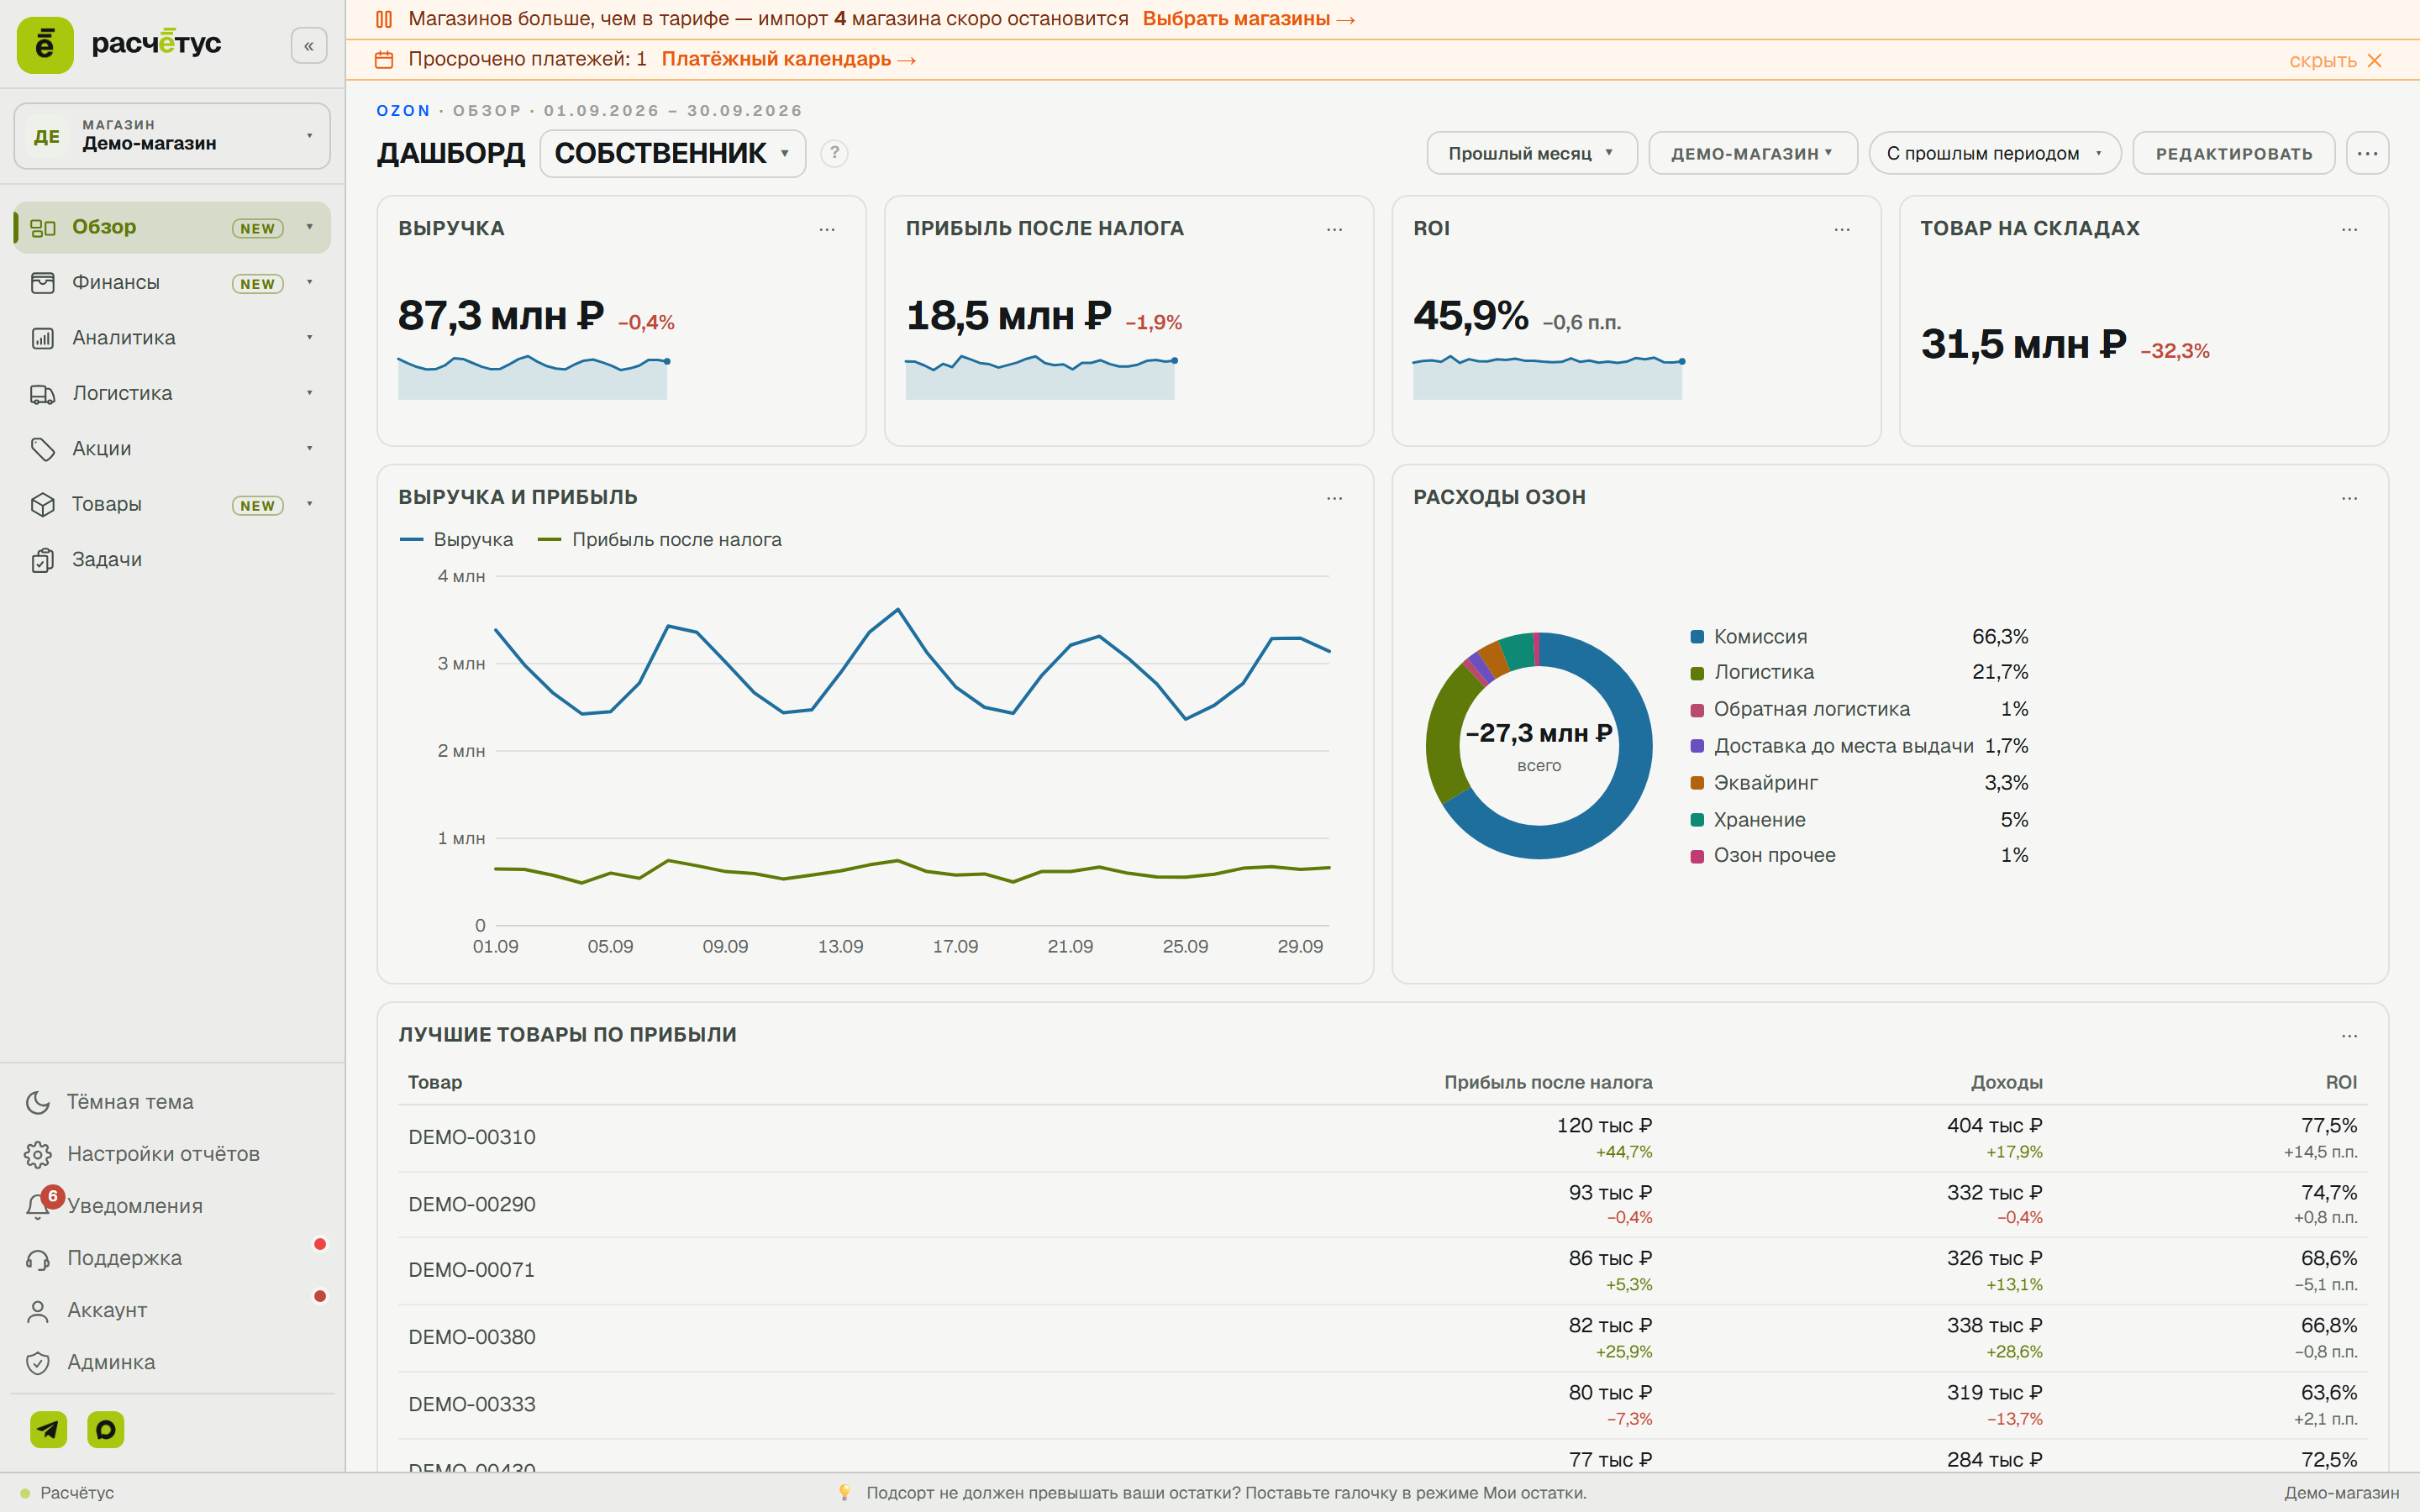
Task: Open the Telegram channel icon
Action: tap(48, 1429)
